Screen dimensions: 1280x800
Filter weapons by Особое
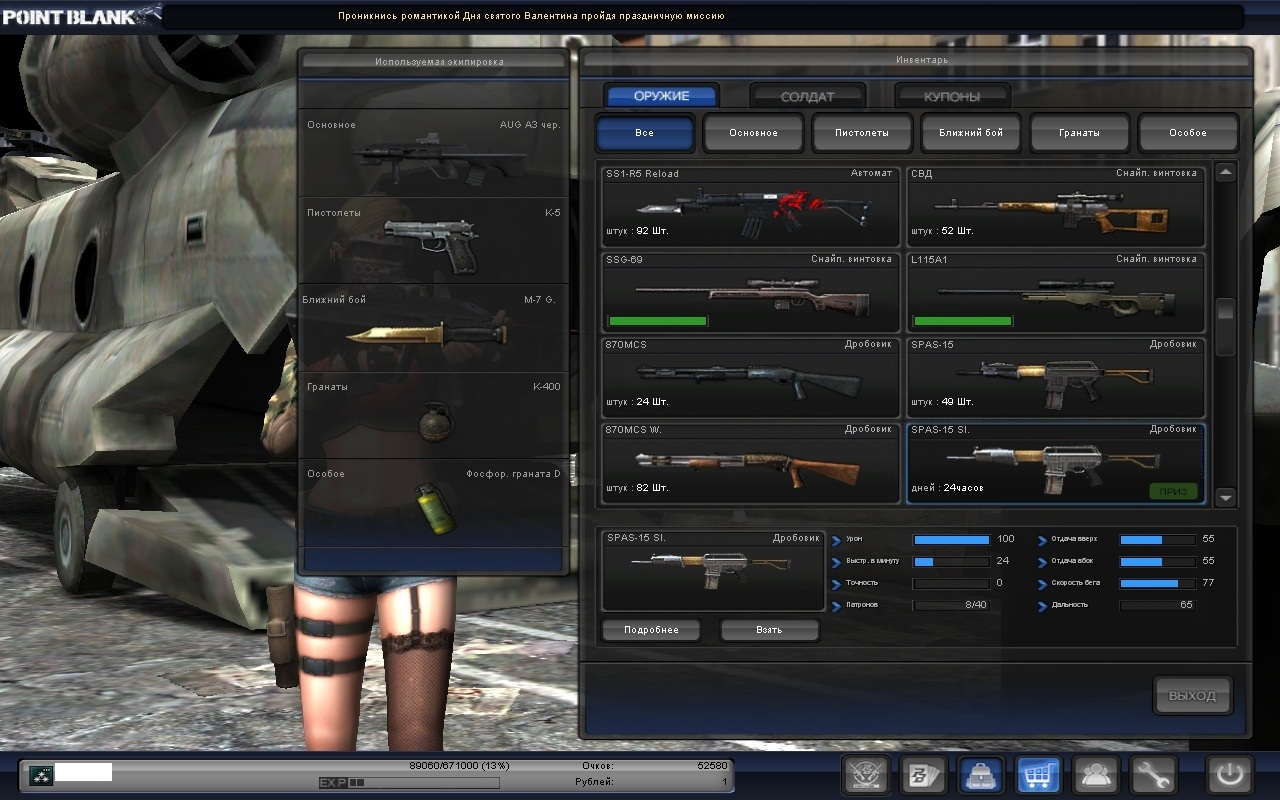pos(1188,132)
